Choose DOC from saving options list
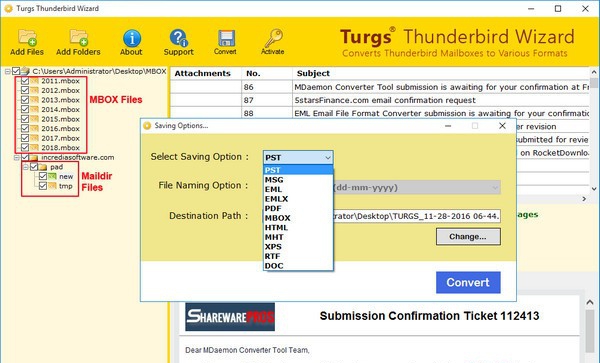Viewport: 600px width, 363px height. tap(298, 265)
